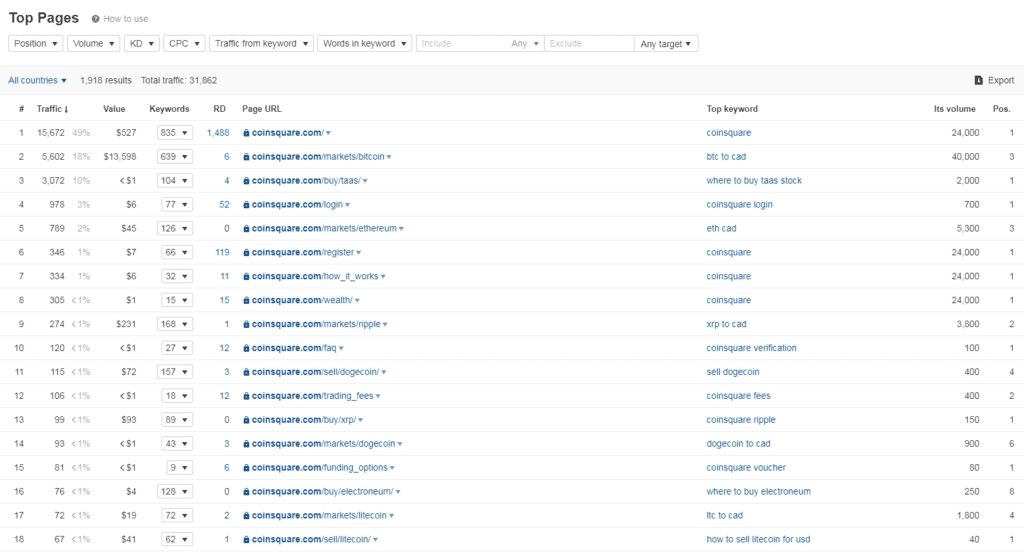Click the 'coinsquare login' keyword
This screenshot has width=1024, height=554.
point(739,204)
